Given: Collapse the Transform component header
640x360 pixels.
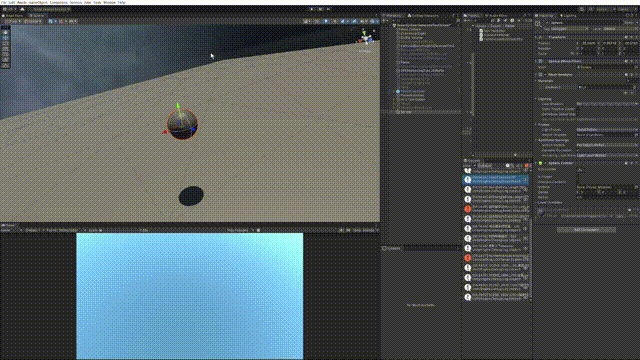Looking at the screenshot, I should [586, 37].
